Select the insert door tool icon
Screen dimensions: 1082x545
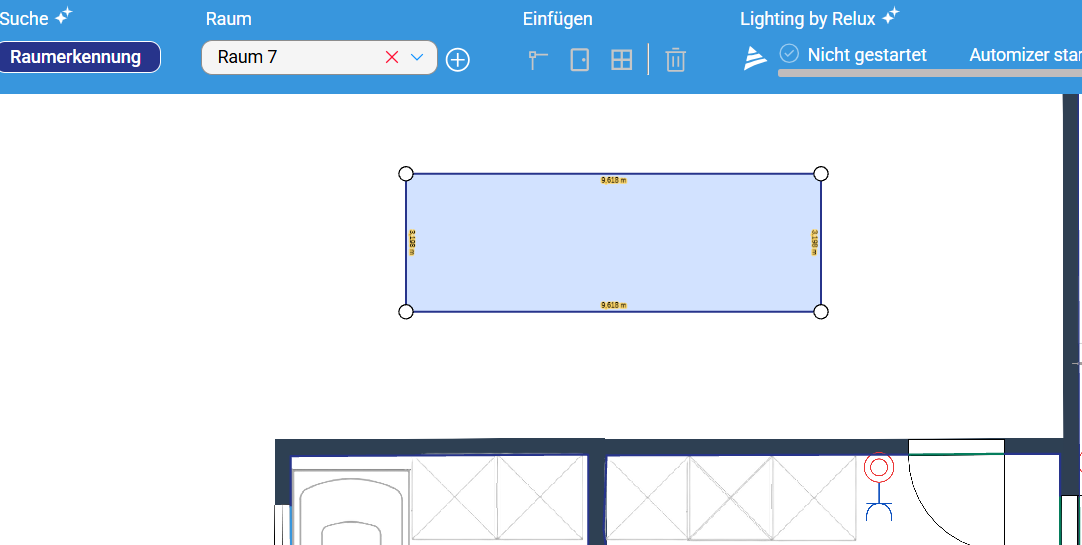tap(580, 60)
